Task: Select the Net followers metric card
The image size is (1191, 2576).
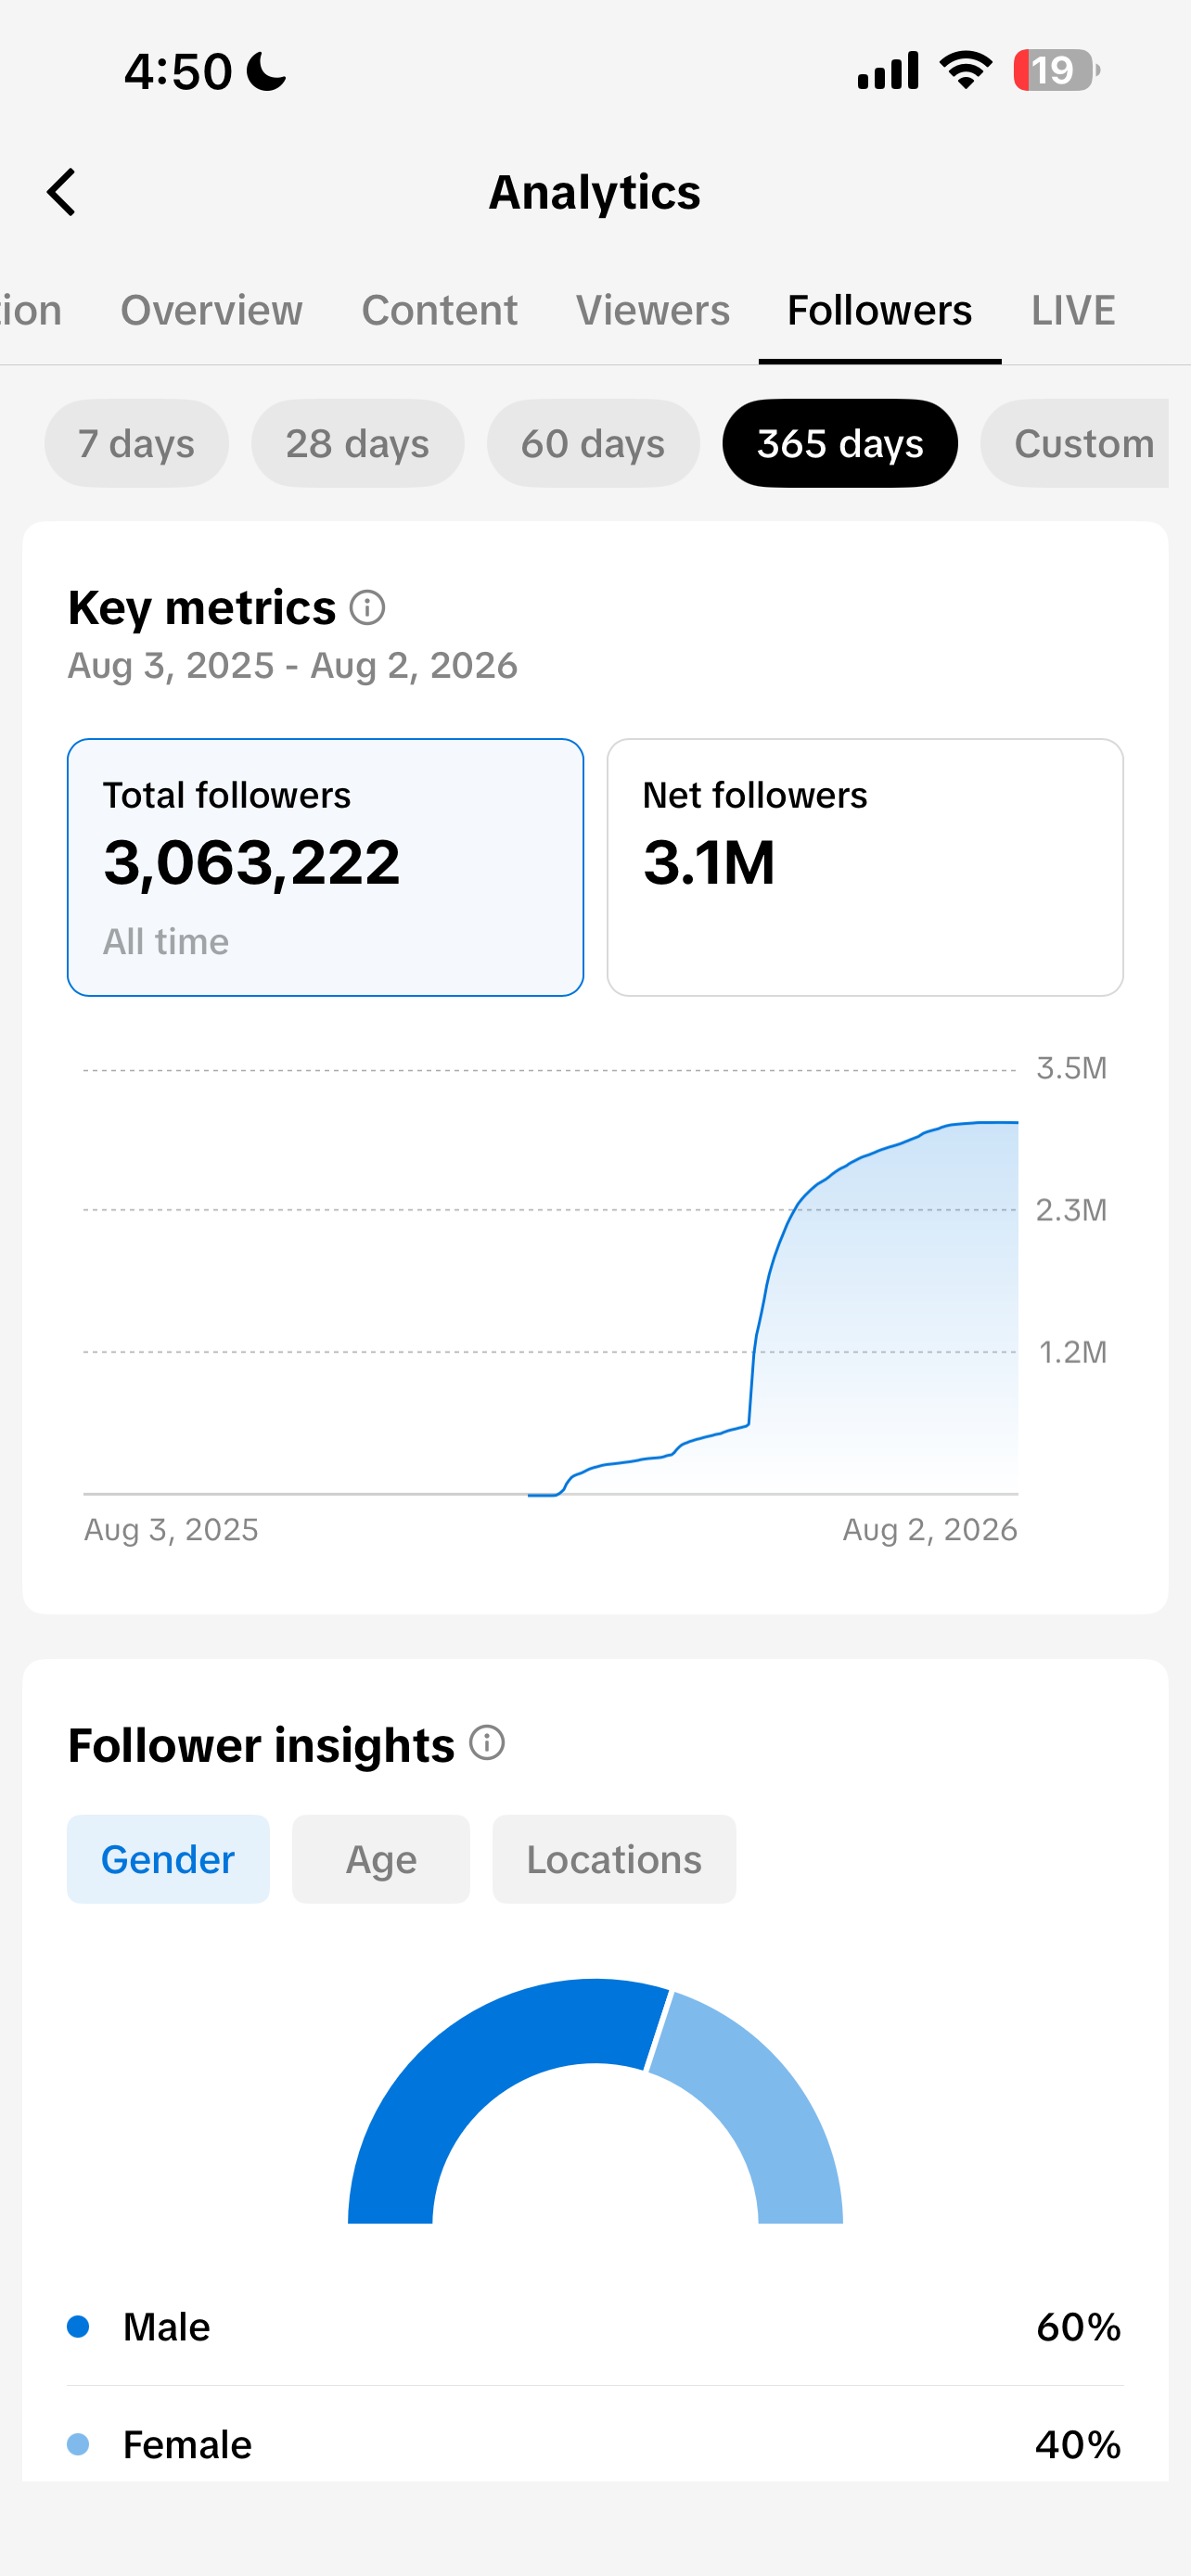Action: pyautogui.click(x=865, y=867)
